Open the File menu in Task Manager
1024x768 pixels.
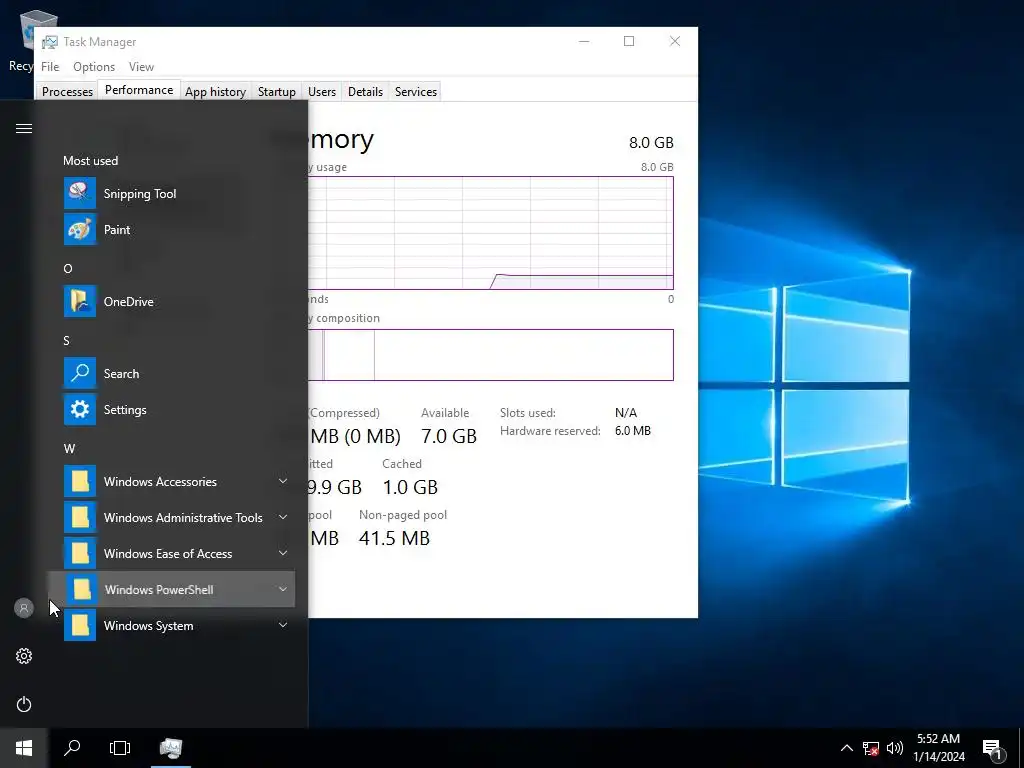coord(50,67)
